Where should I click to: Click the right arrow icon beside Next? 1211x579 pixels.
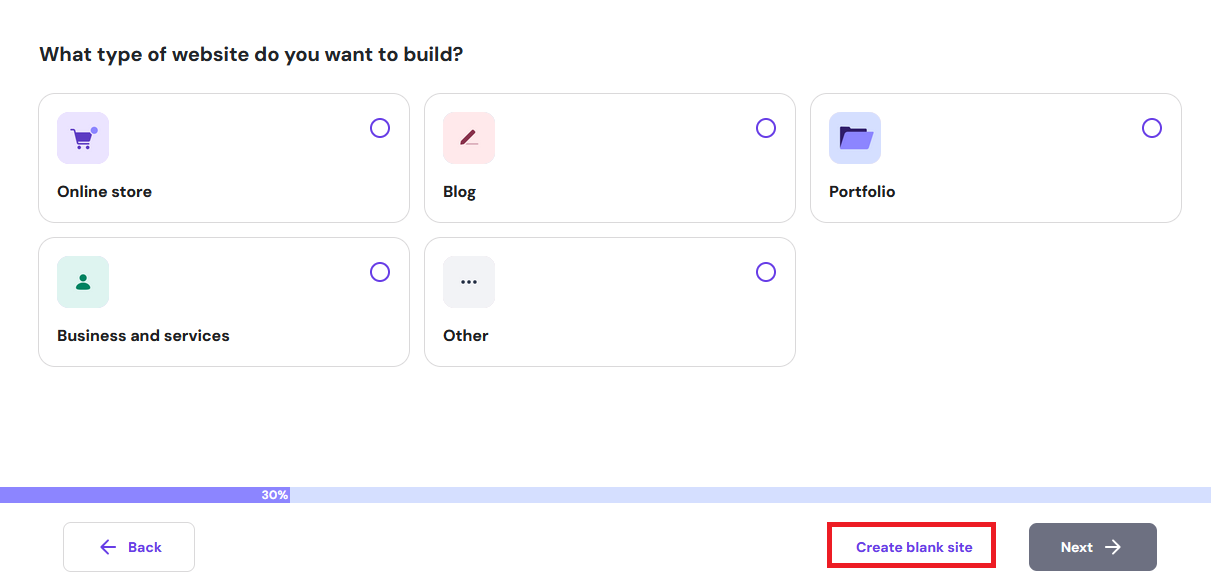pyautogui.click(x=1113, y=547)
